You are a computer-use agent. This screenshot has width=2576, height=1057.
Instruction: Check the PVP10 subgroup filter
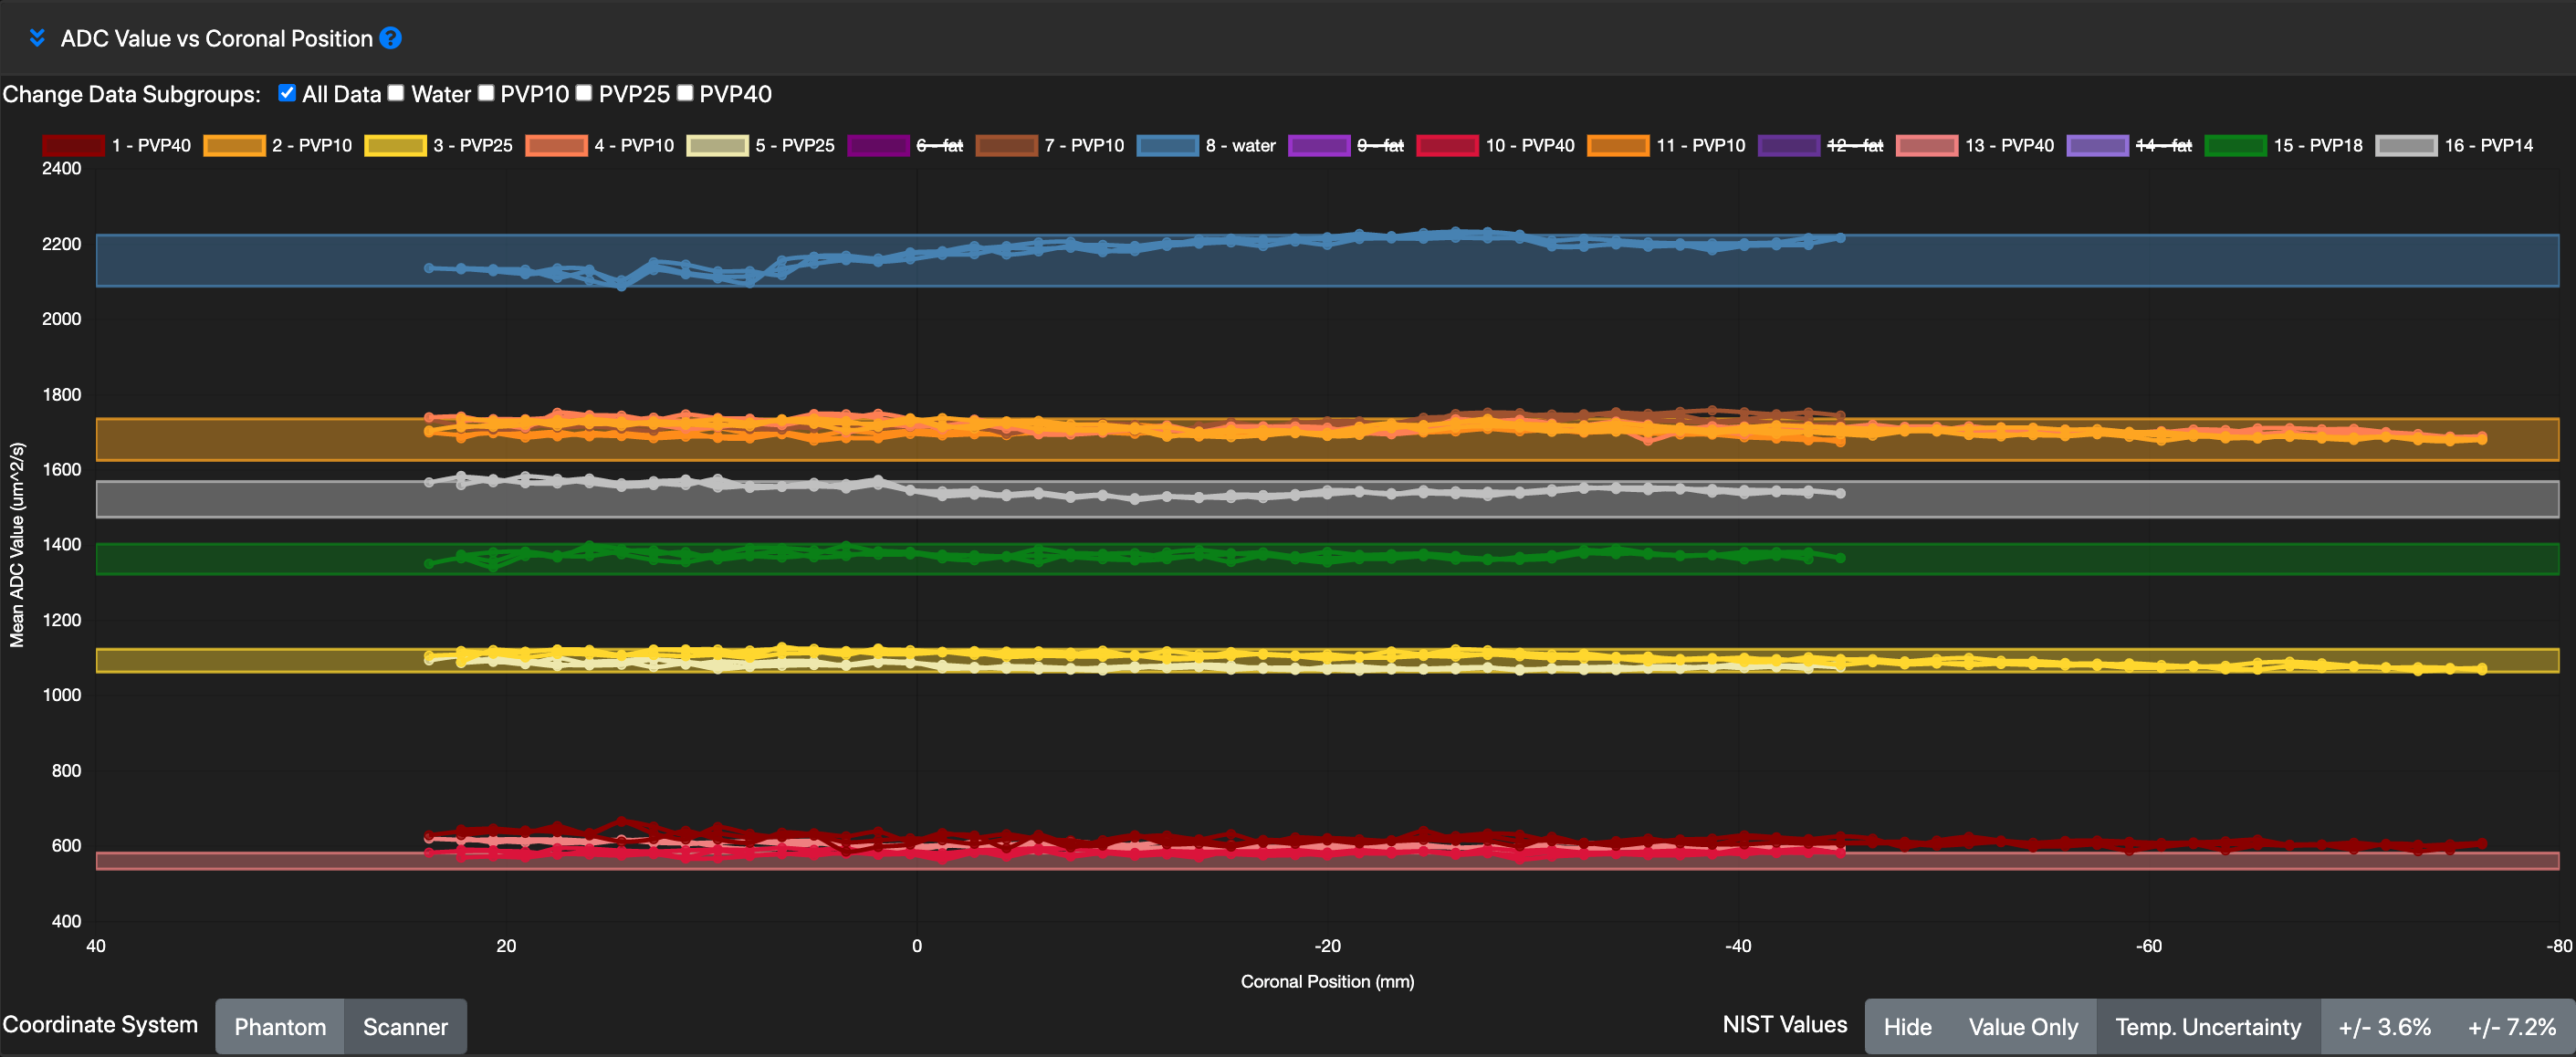click(486, 92)
